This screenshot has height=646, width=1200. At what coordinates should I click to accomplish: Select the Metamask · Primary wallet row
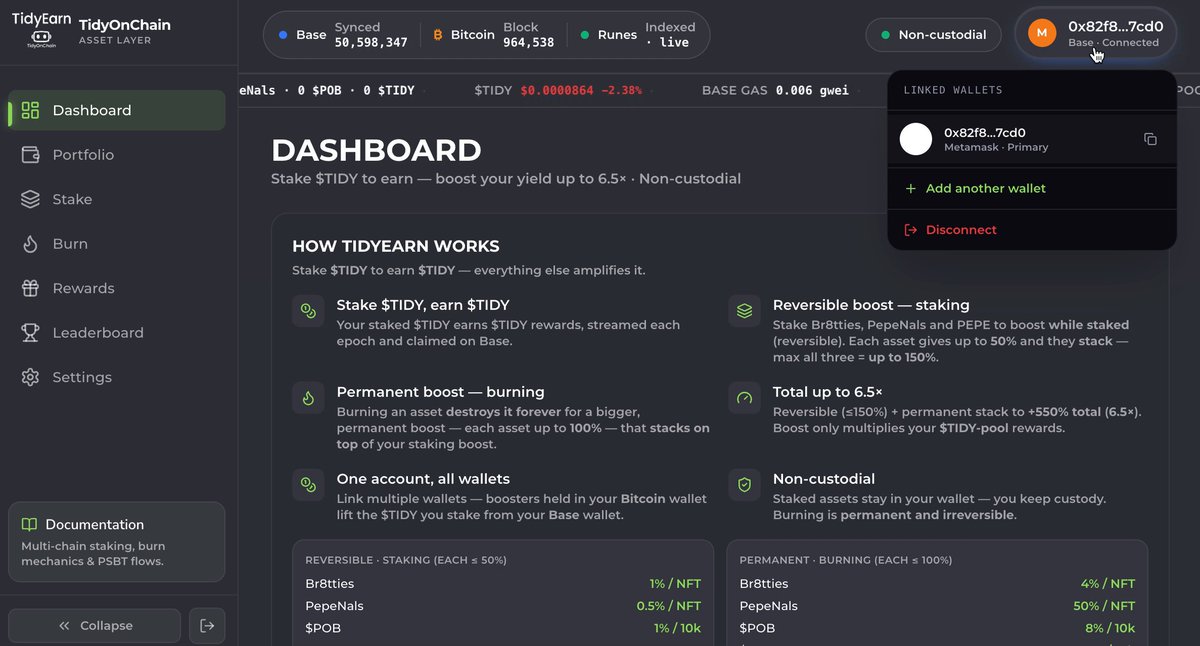pos(1030,139)
